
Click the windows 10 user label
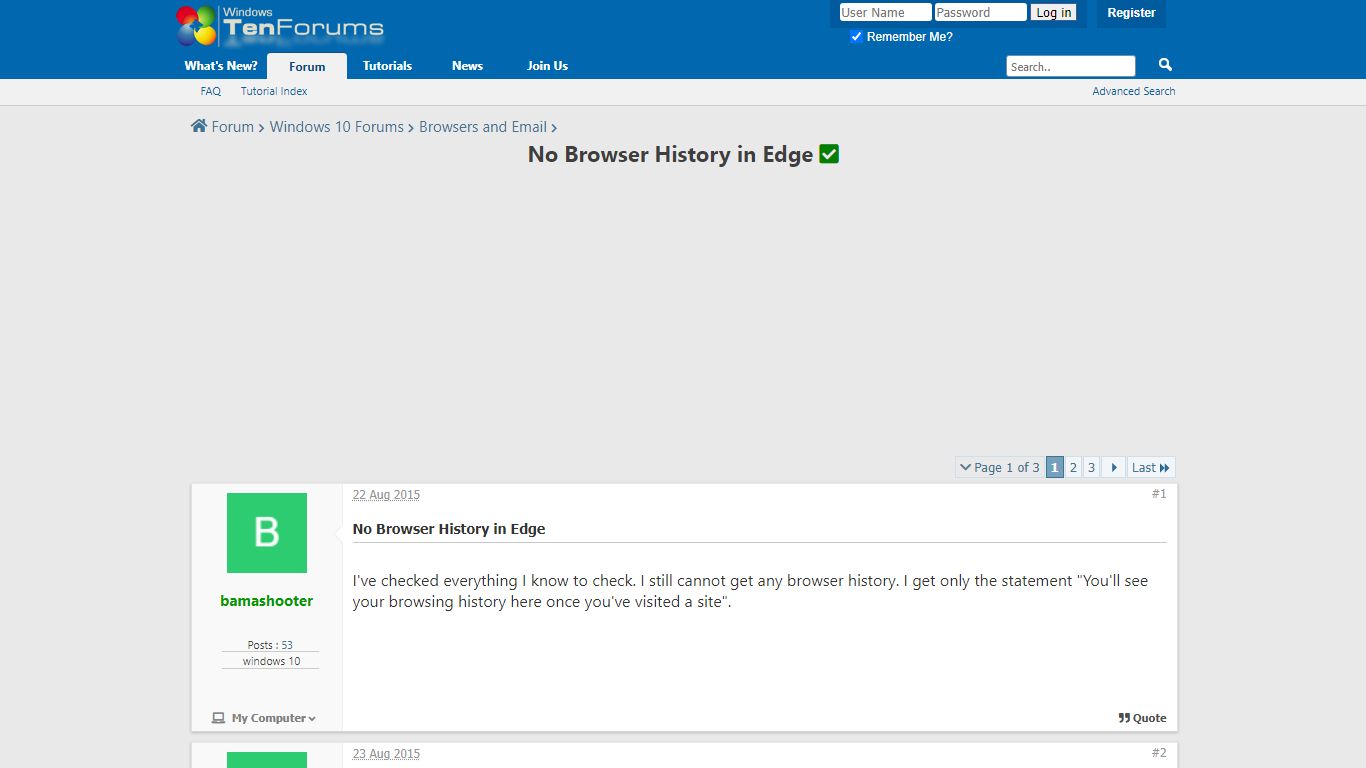(x=271, y=661)
